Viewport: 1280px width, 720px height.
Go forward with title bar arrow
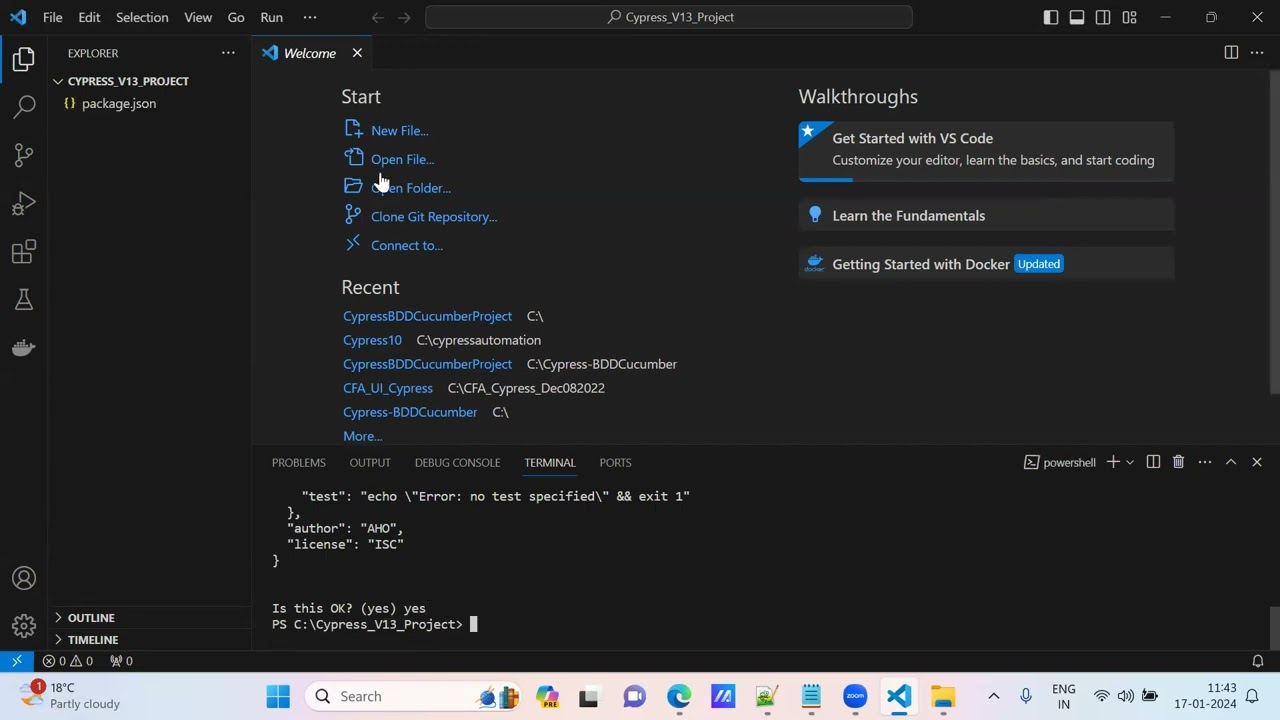point(404,17)
